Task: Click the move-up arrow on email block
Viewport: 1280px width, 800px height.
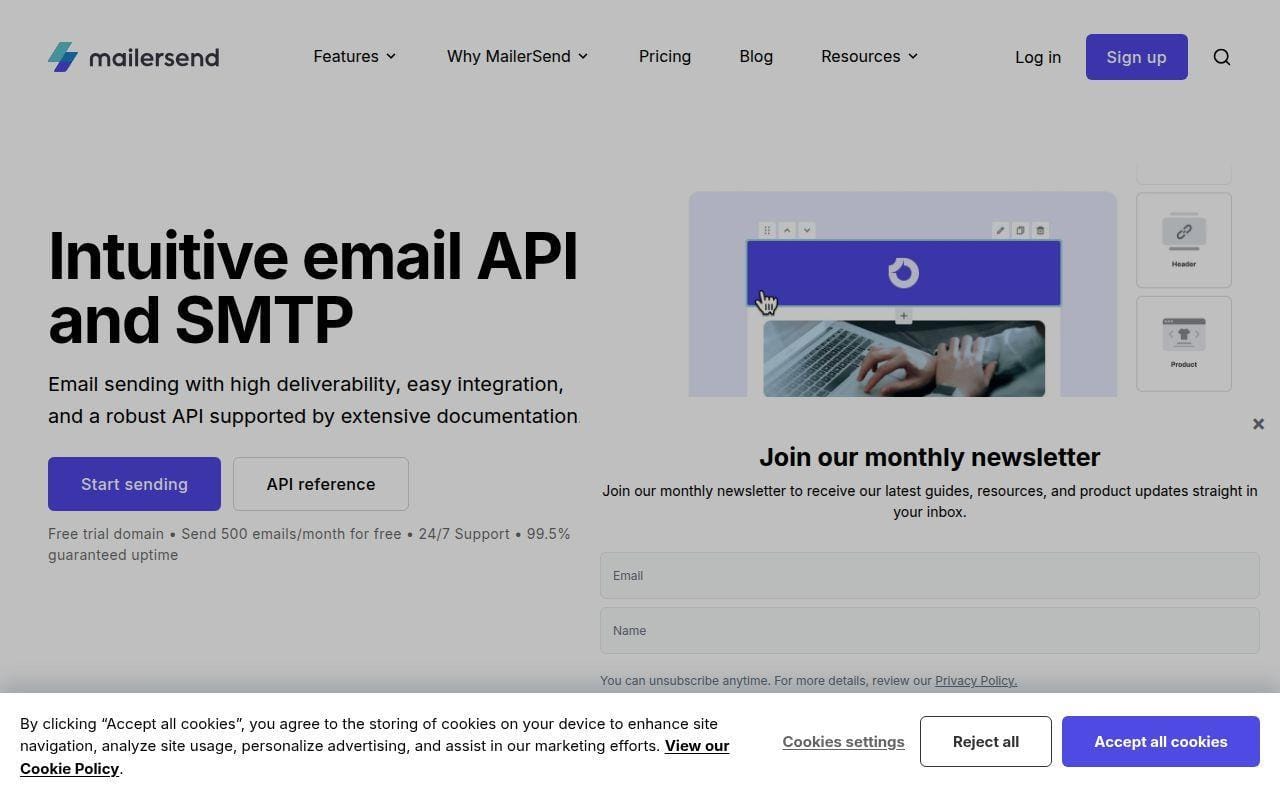Action: click(787, 230)
